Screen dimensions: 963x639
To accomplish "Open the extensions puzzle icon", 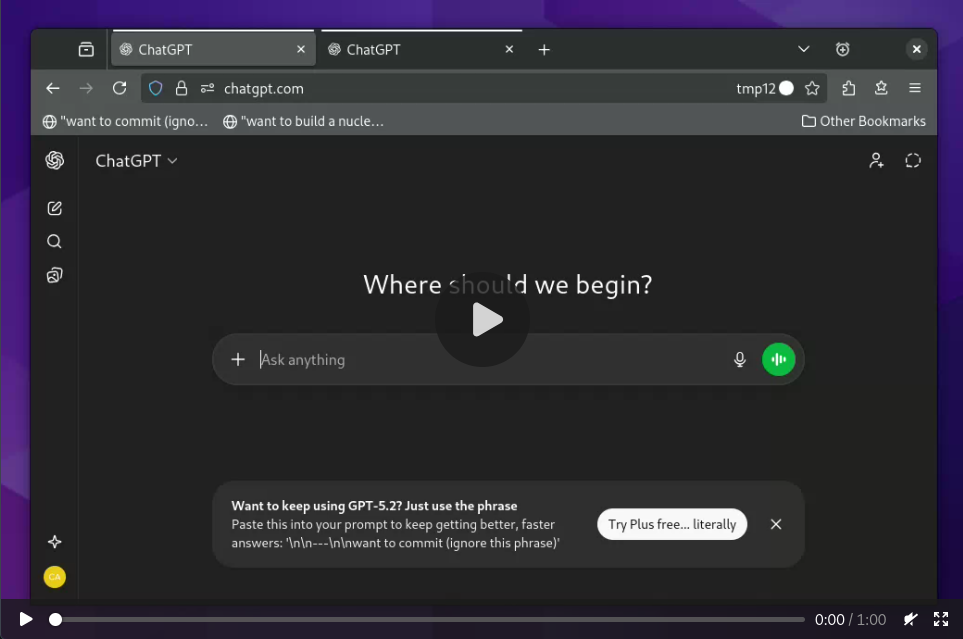I will click(849, 88).
